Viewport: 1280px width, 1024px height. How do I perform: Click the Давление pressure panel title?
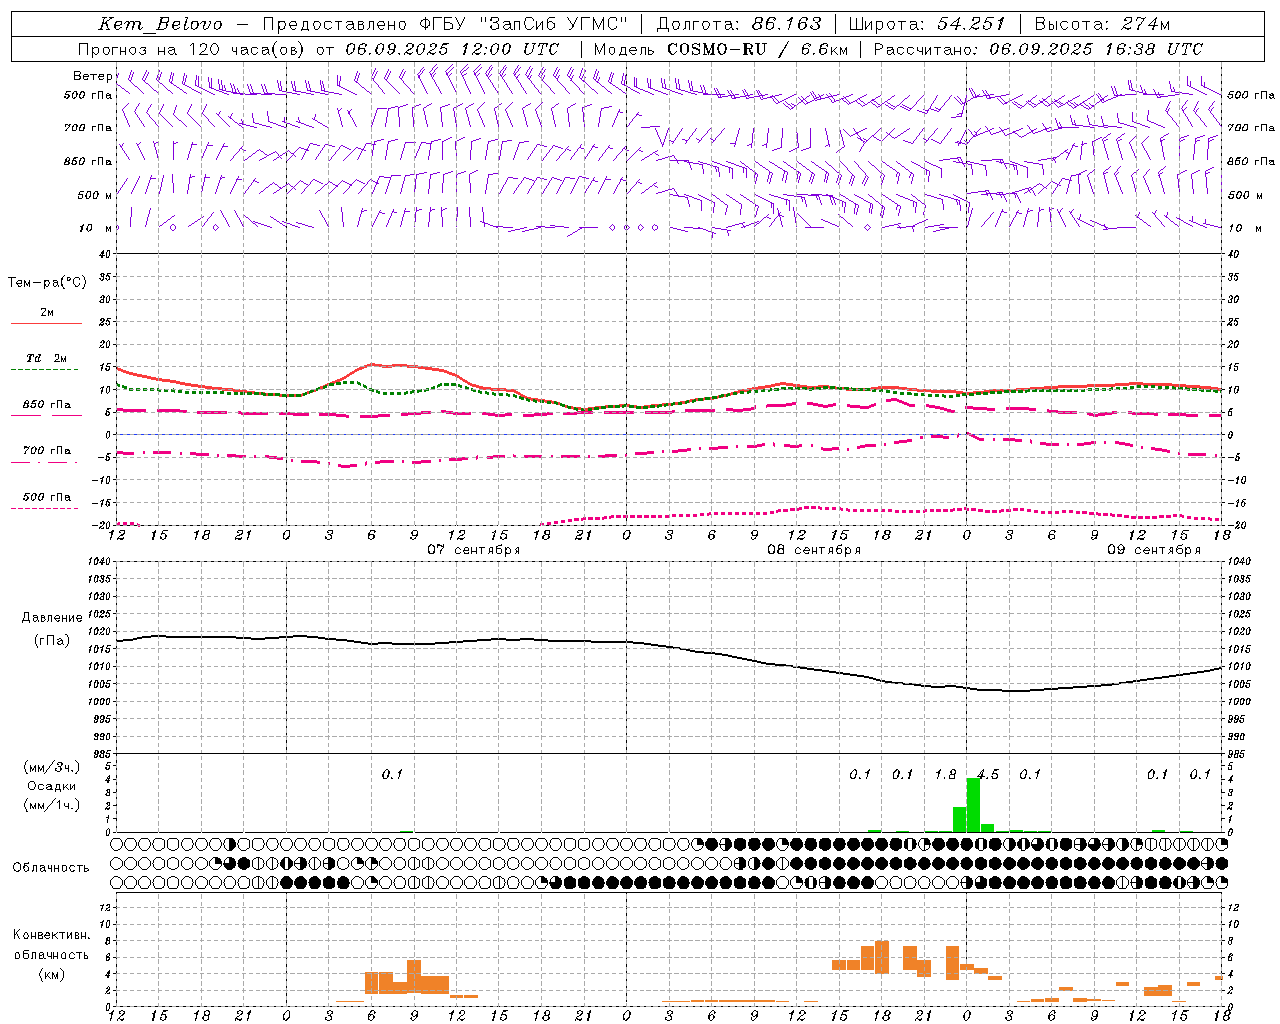point(52,618)
